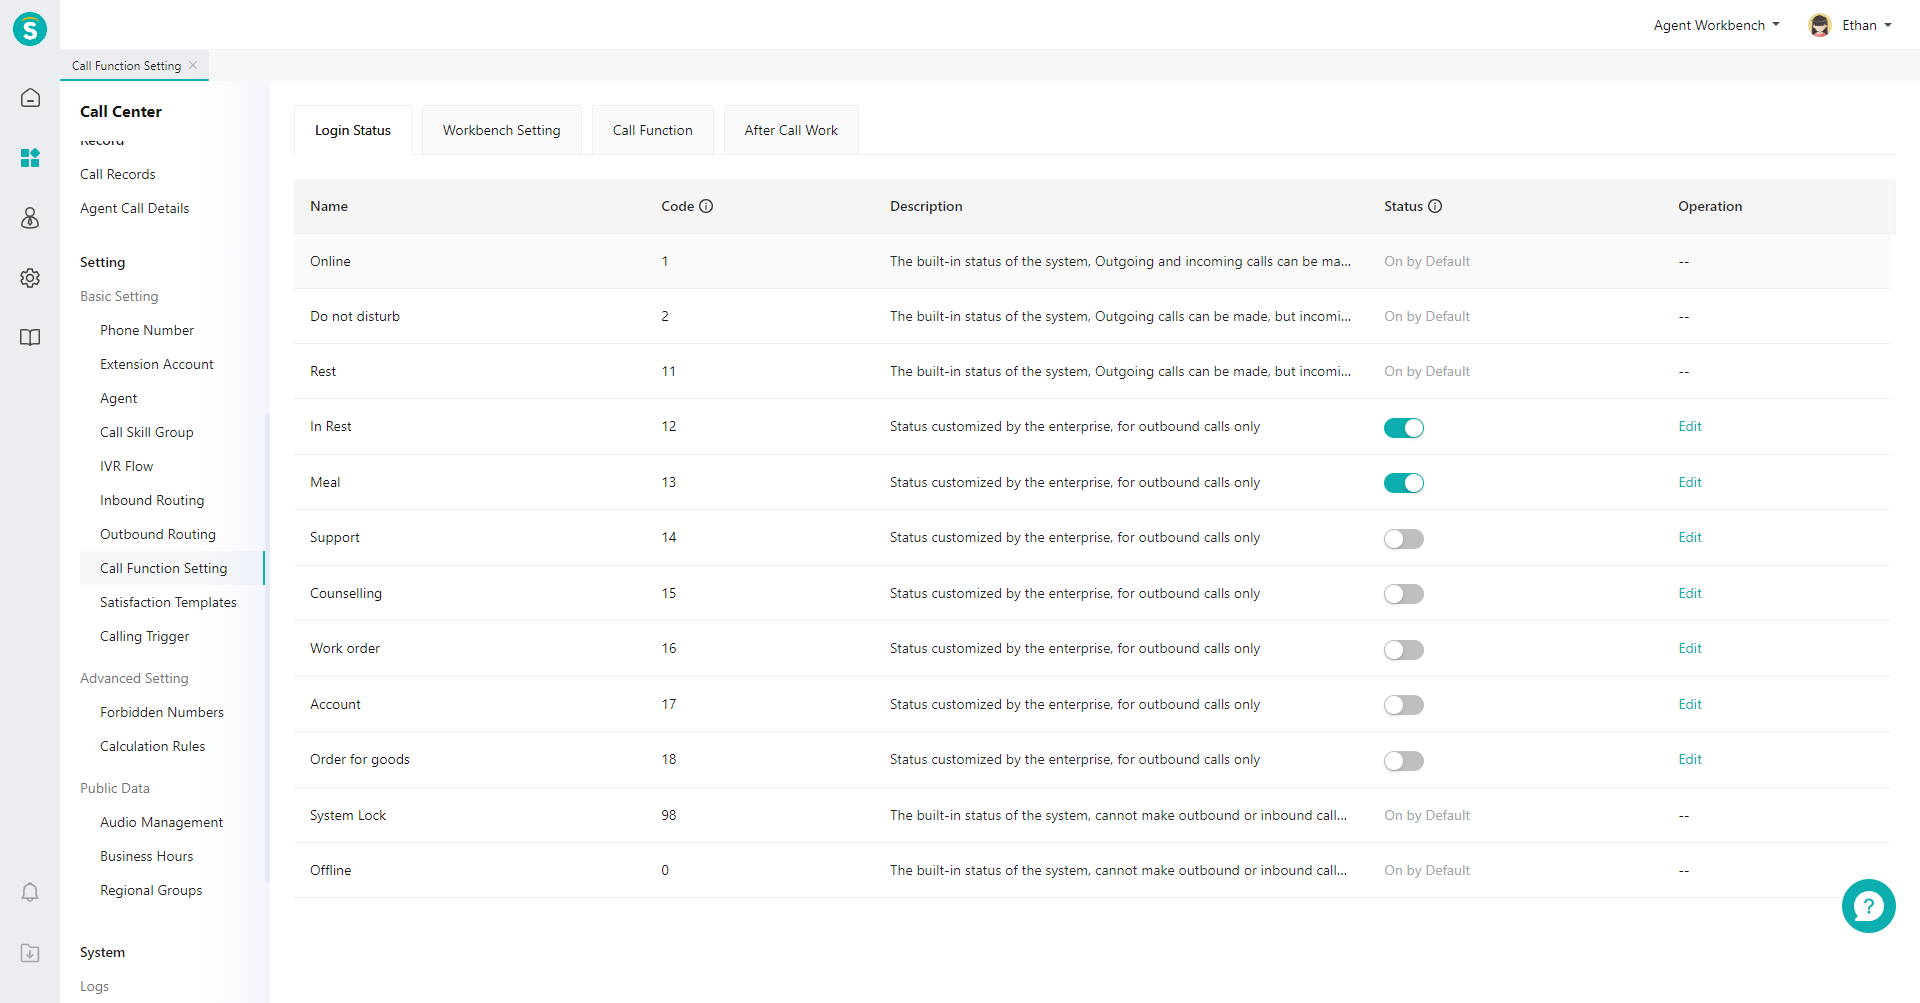Click the help chat bubble button
The height and width of the screenshot is (1003, 1920).
click(x=1868, y=906)
